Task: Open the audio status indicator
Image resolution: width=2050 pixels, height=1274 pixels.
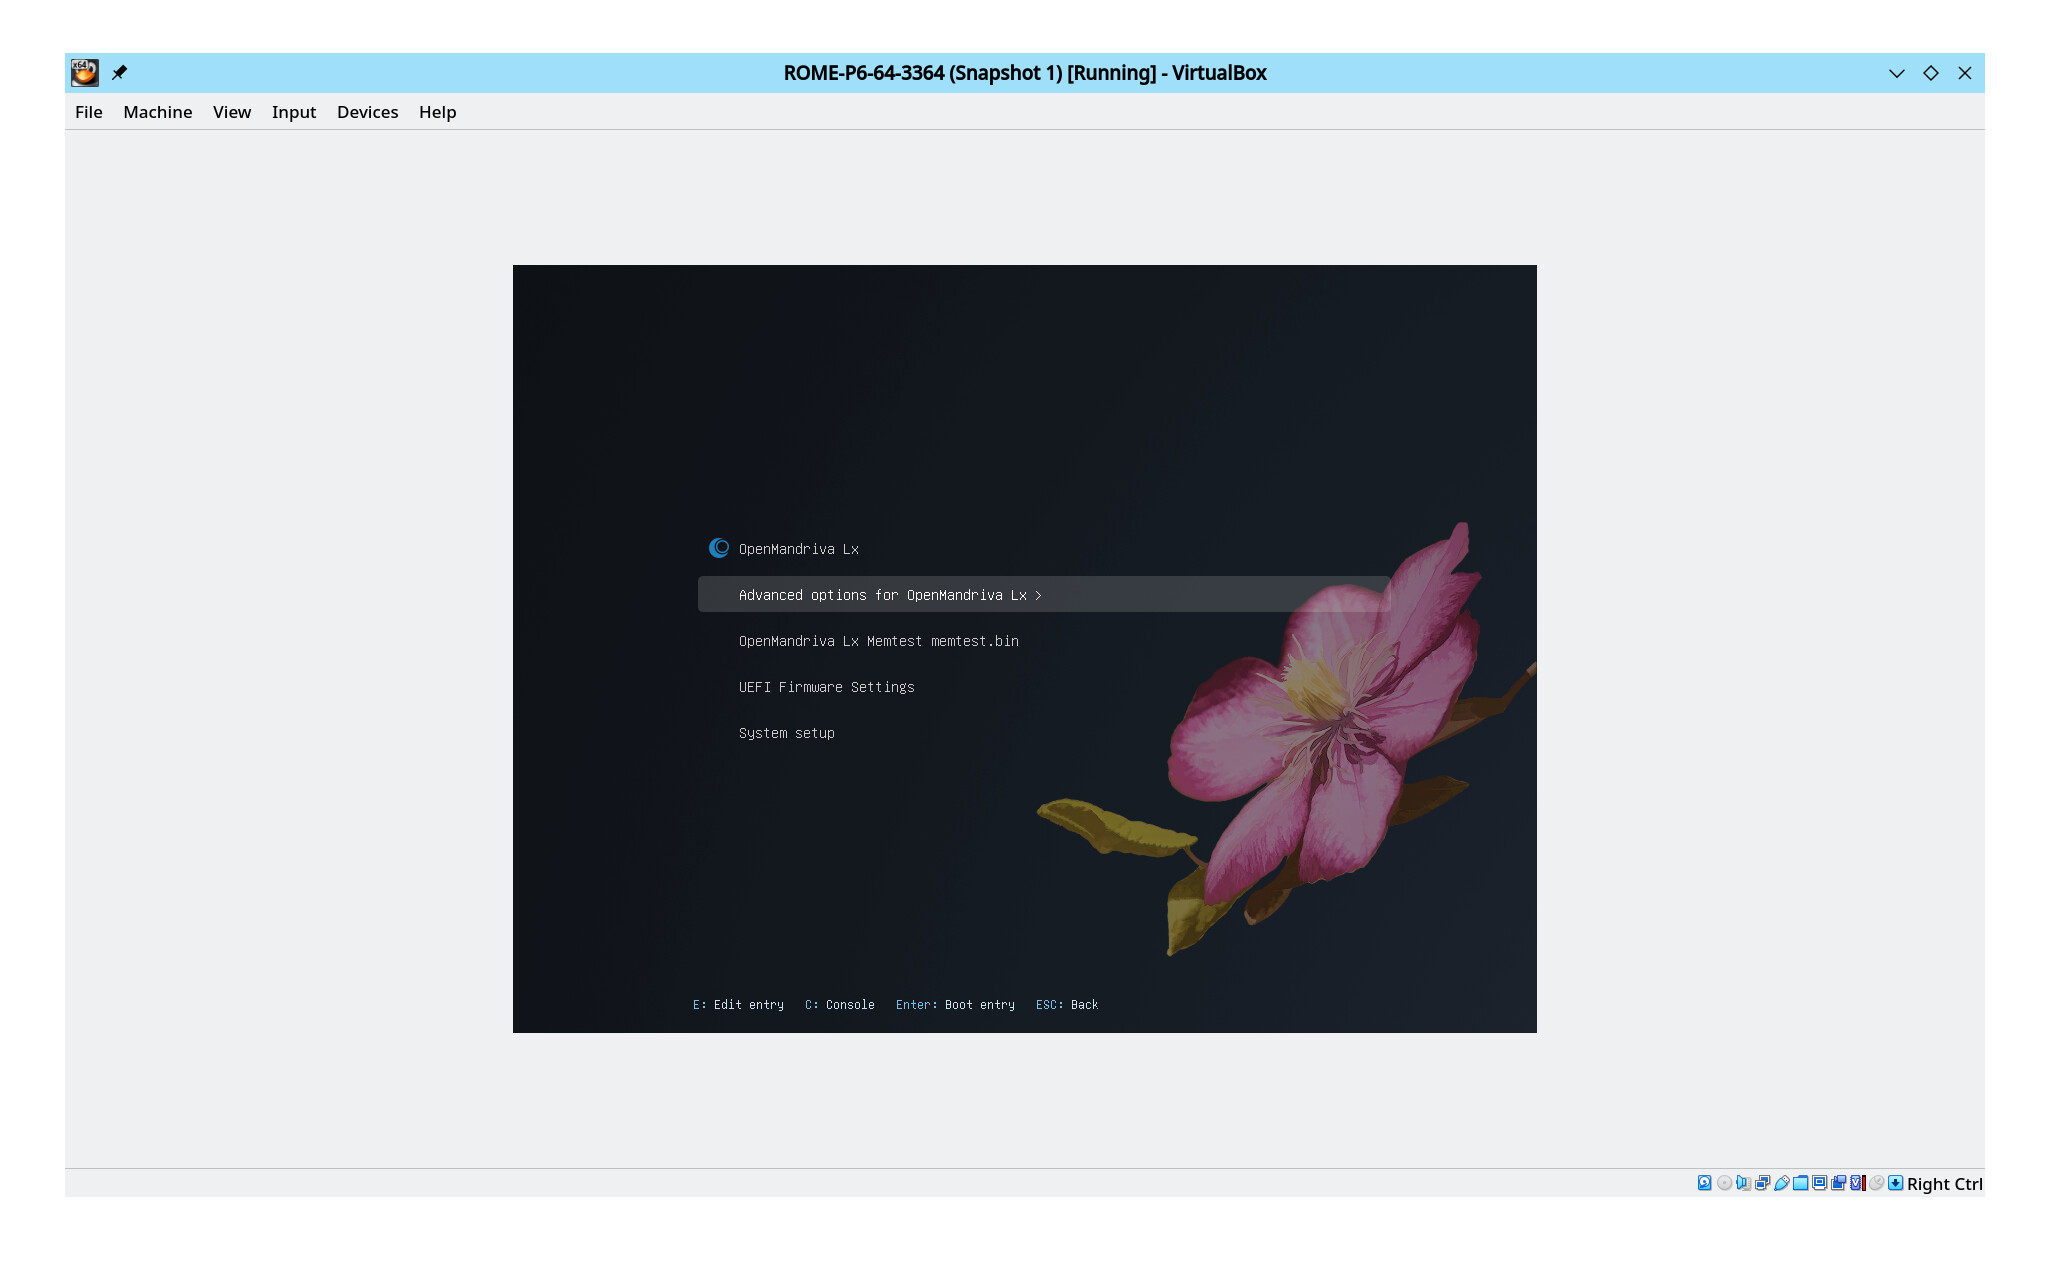Action: point(1743,1183)
